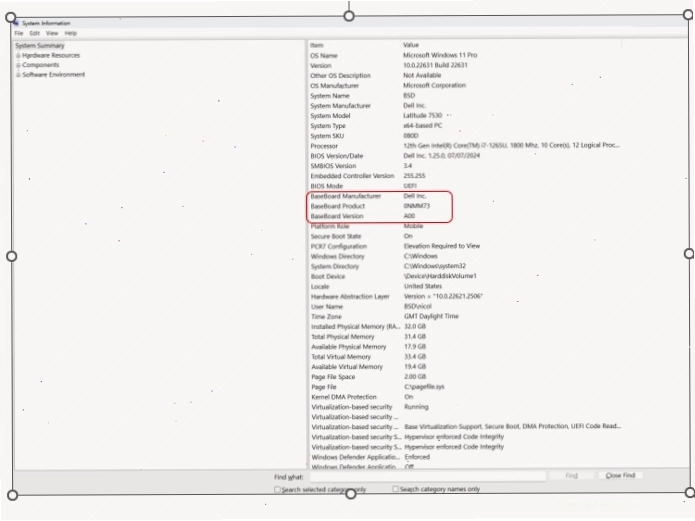Open the View menu
The height and width of the screenshot is (521, 695).
pyautogui.click(x=52, y=33)
